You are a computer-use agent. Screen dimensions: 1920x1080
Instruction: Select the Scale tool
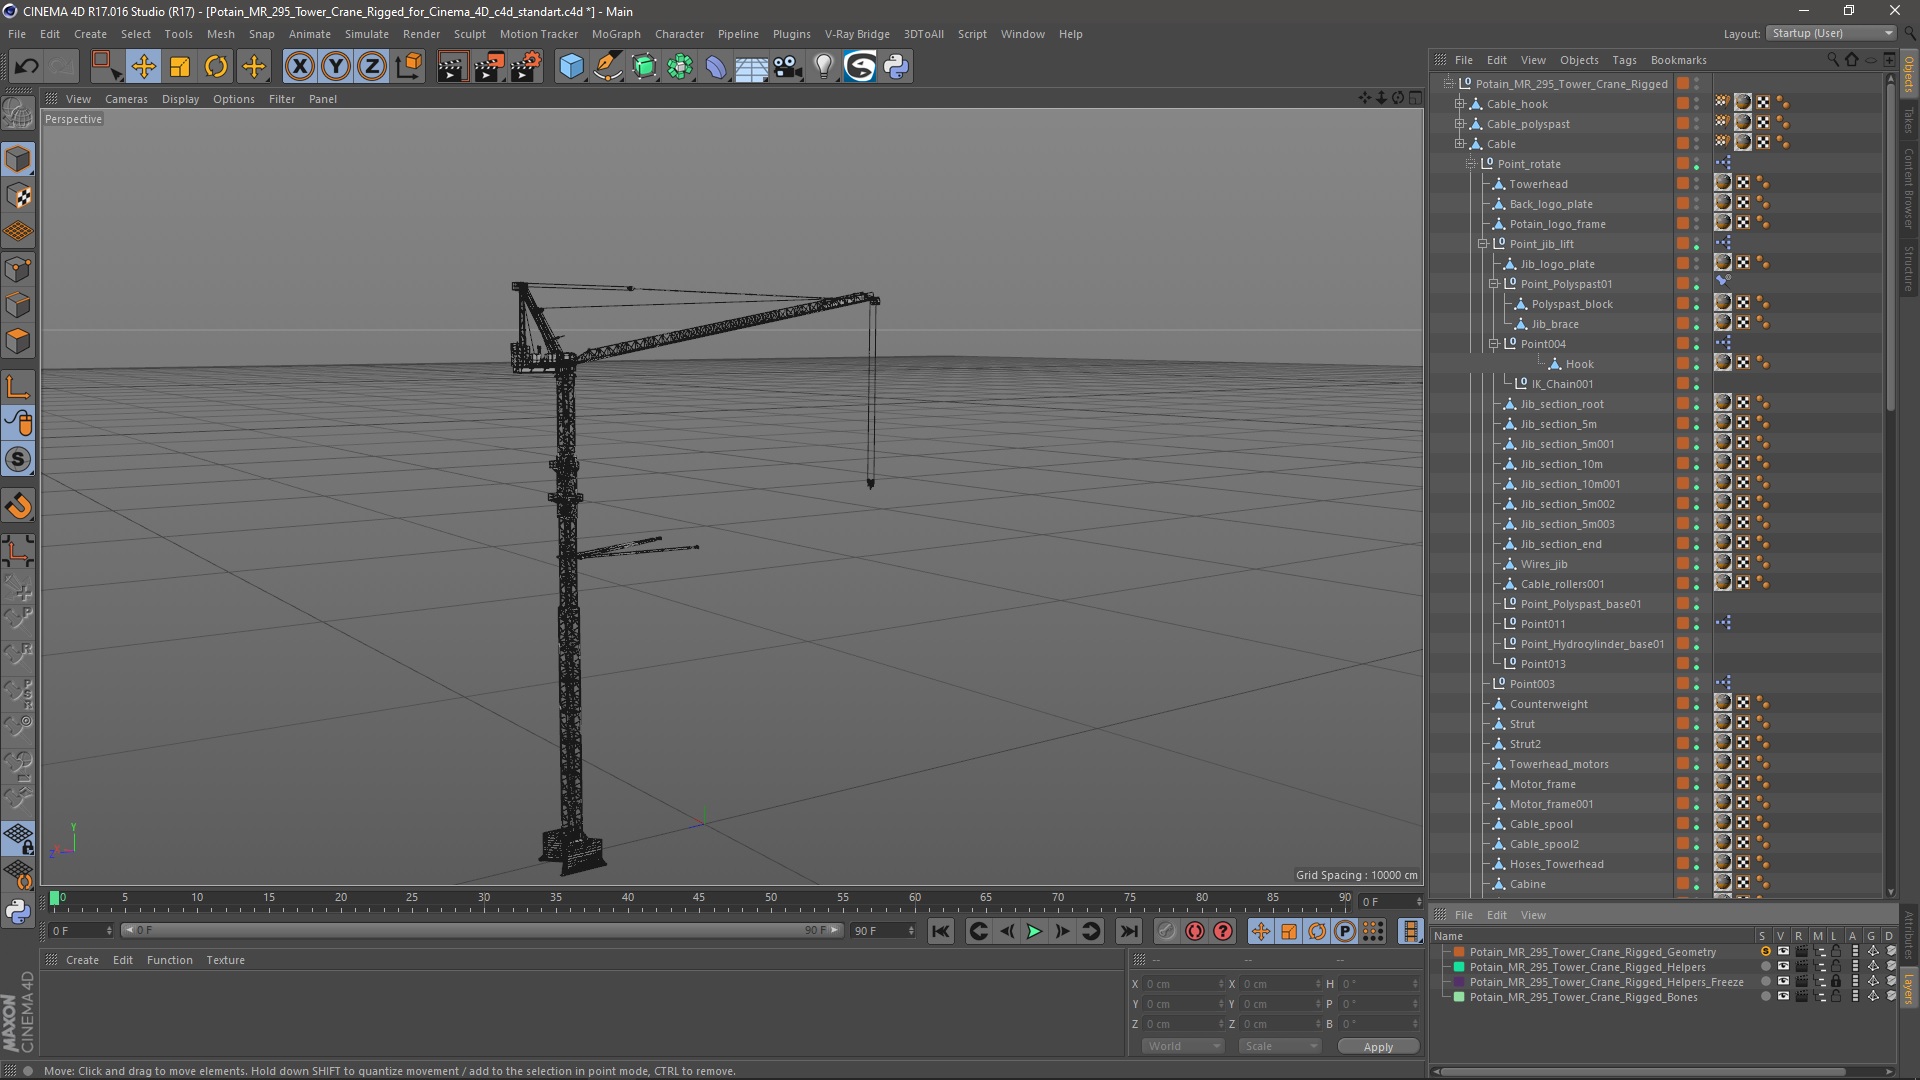click(180, 67)
